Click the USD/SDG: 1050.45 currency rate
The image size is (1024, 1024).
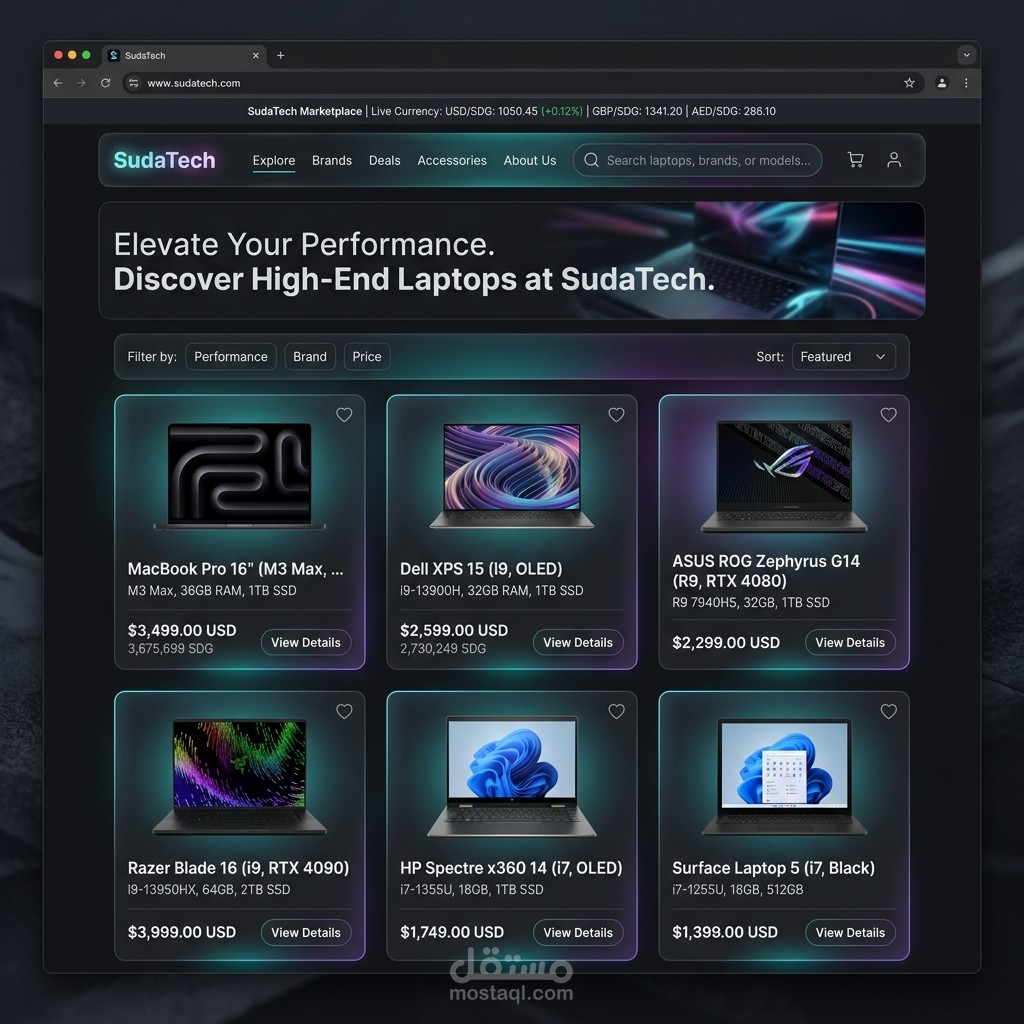click(x=491, y=111)
